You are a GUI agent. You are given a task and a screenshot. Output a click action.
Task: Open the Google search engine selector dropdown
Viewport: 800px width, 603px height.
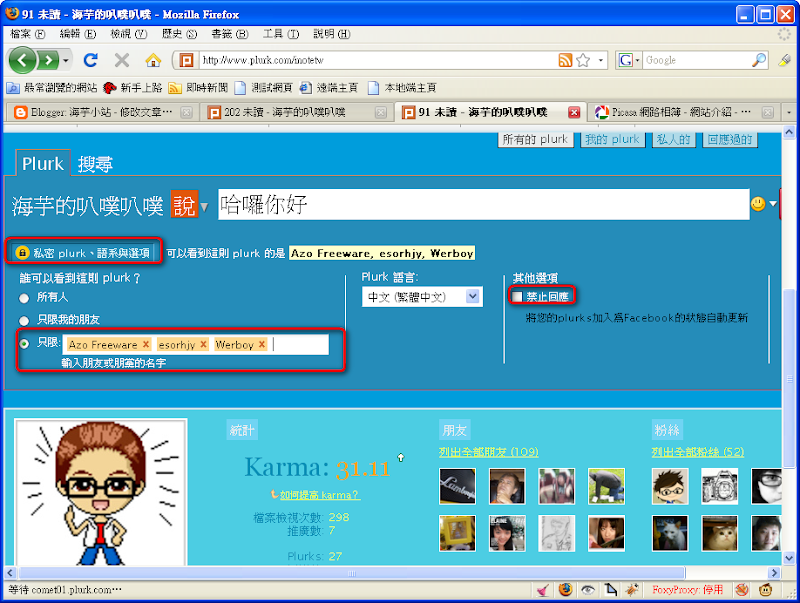[x=629, y=60]
